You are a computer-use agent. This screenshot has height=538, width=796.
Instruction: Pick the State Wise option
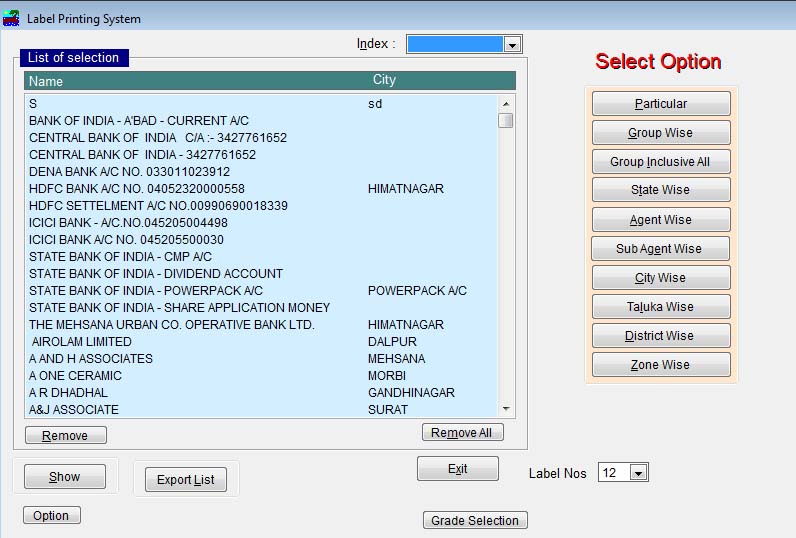coord(661,190)
